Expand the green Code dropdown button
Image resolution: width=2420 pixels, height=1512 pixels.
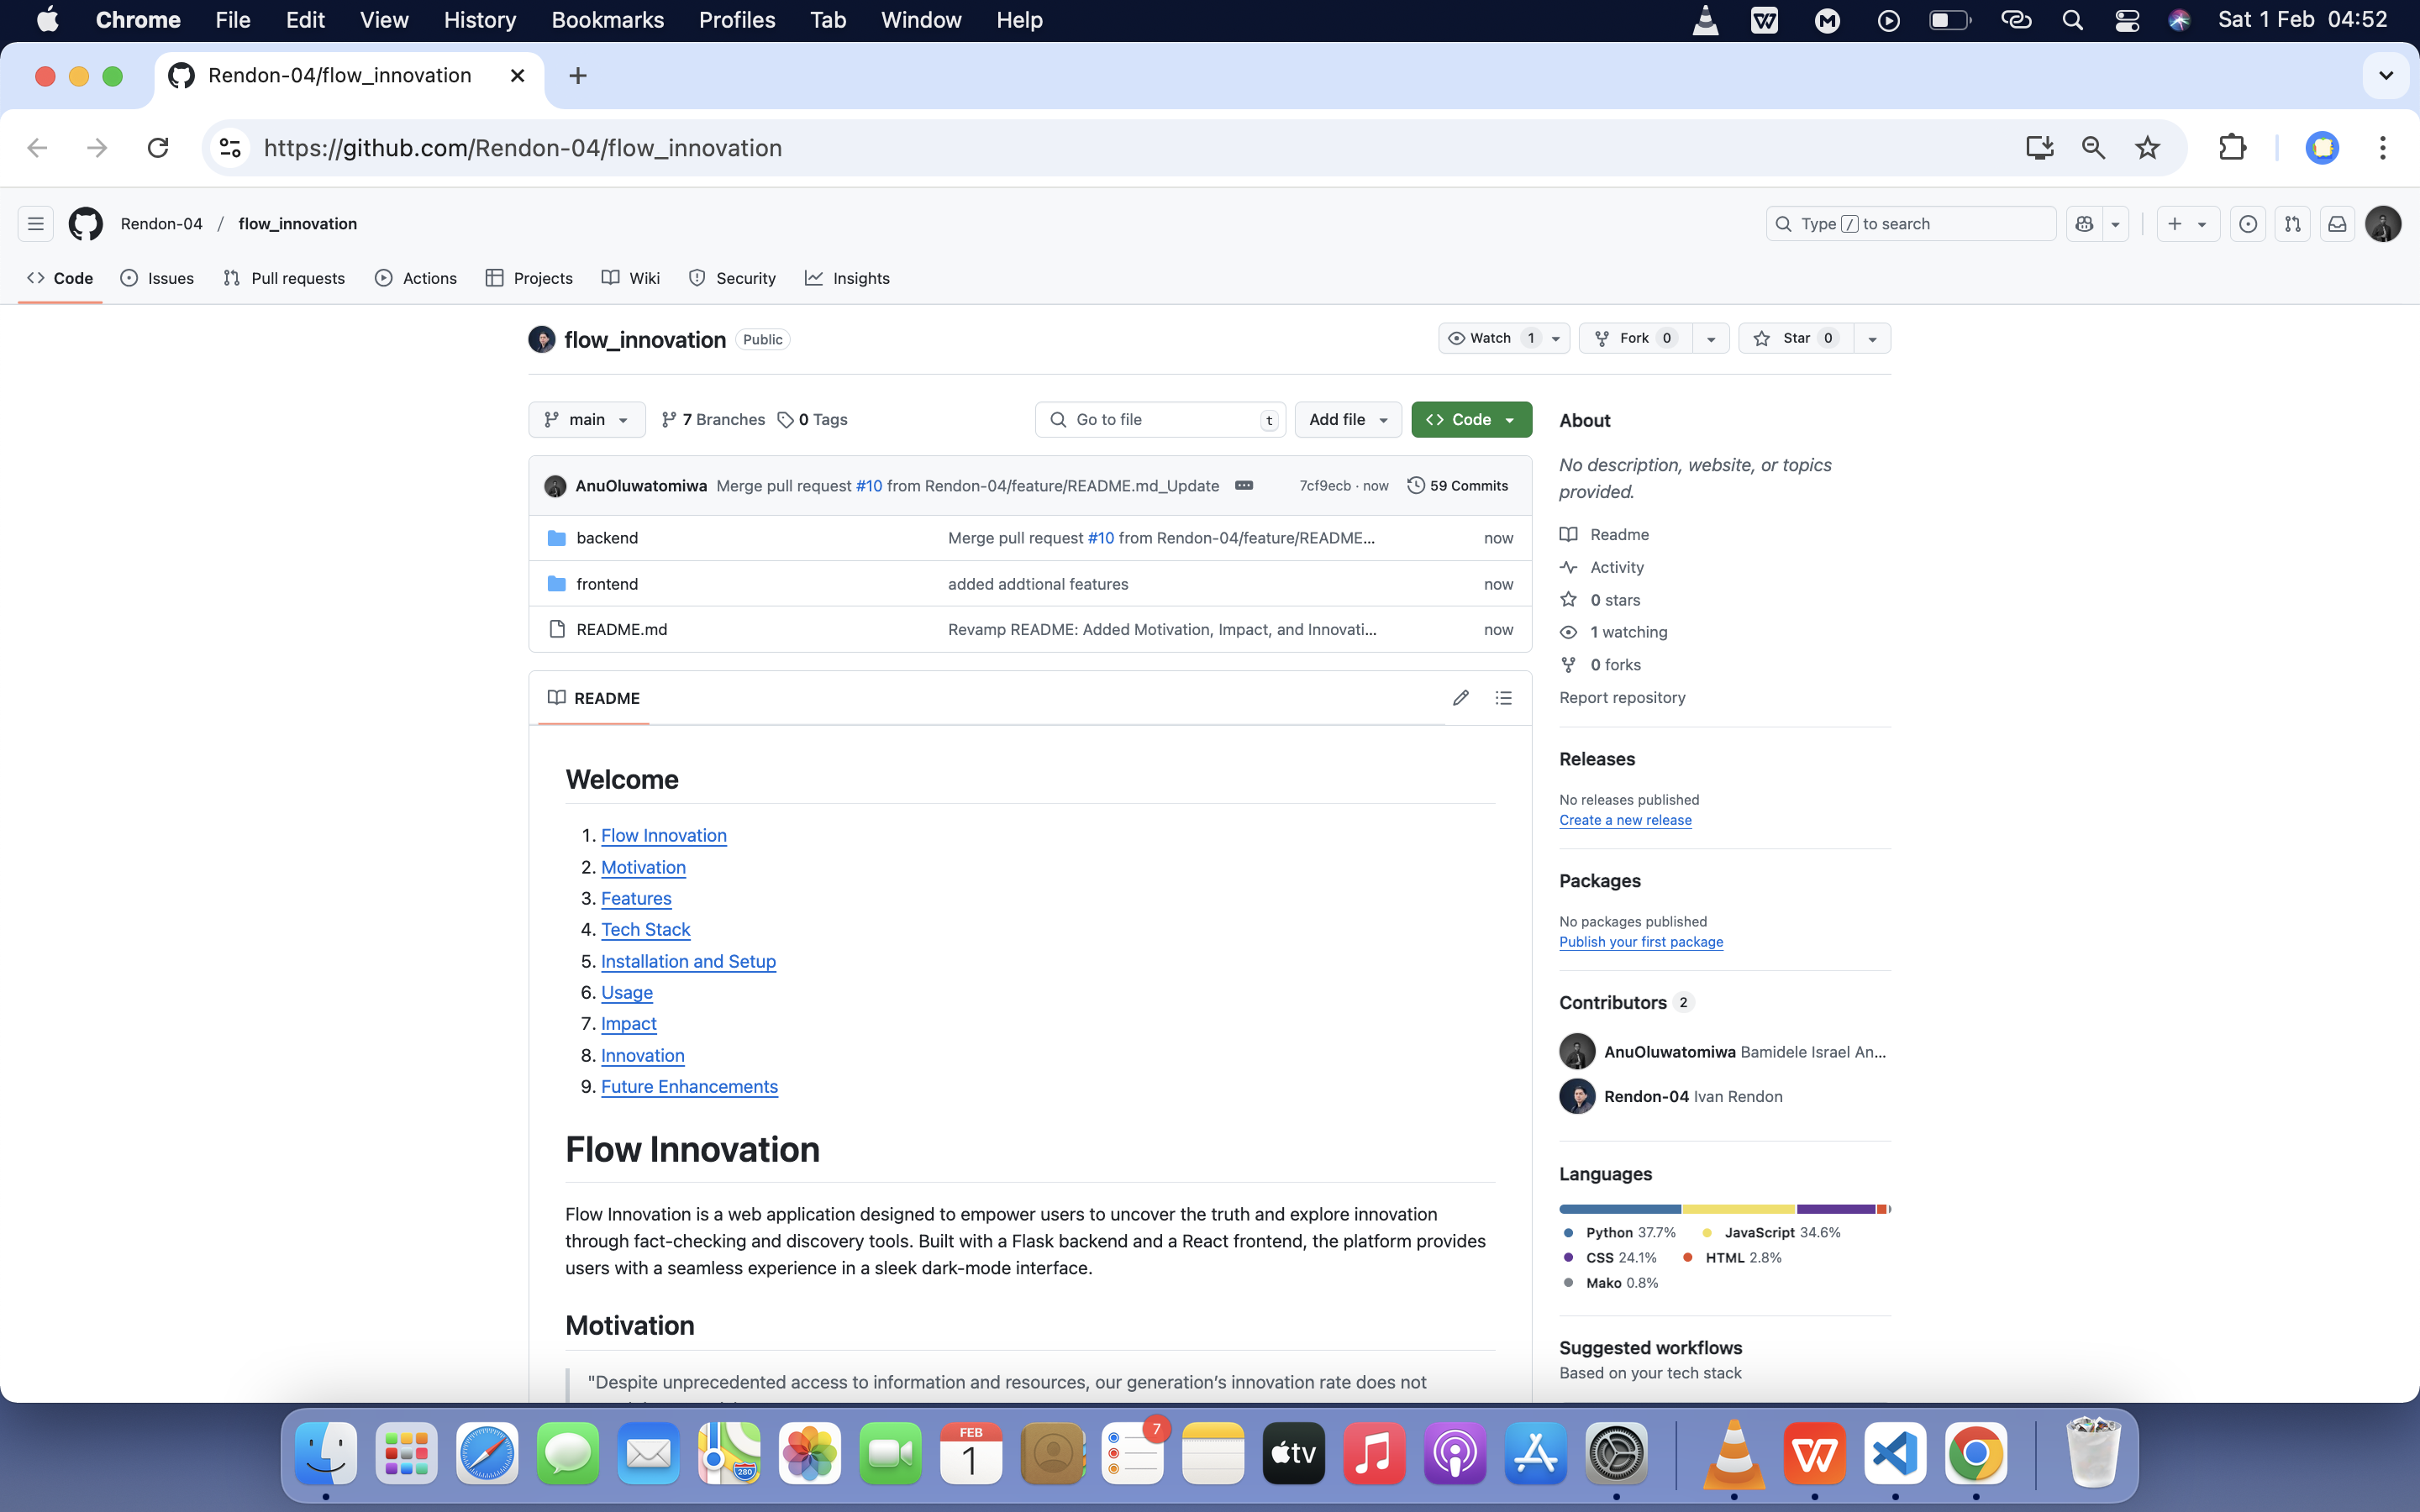(x=1471, y=420)
